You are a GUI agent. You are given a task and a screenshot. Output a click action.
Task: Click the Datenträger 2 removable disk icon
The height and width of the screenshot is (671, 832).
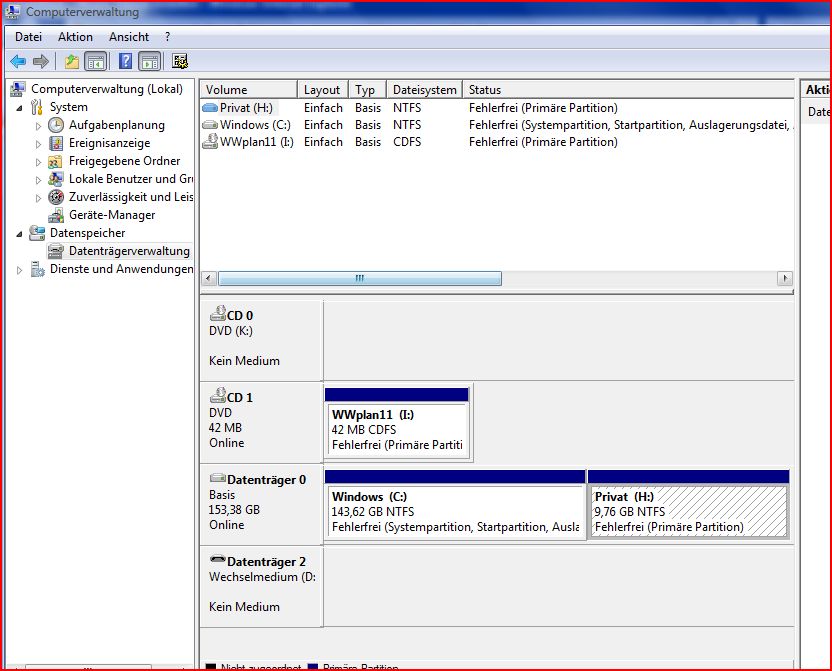(x=218, y=559)
